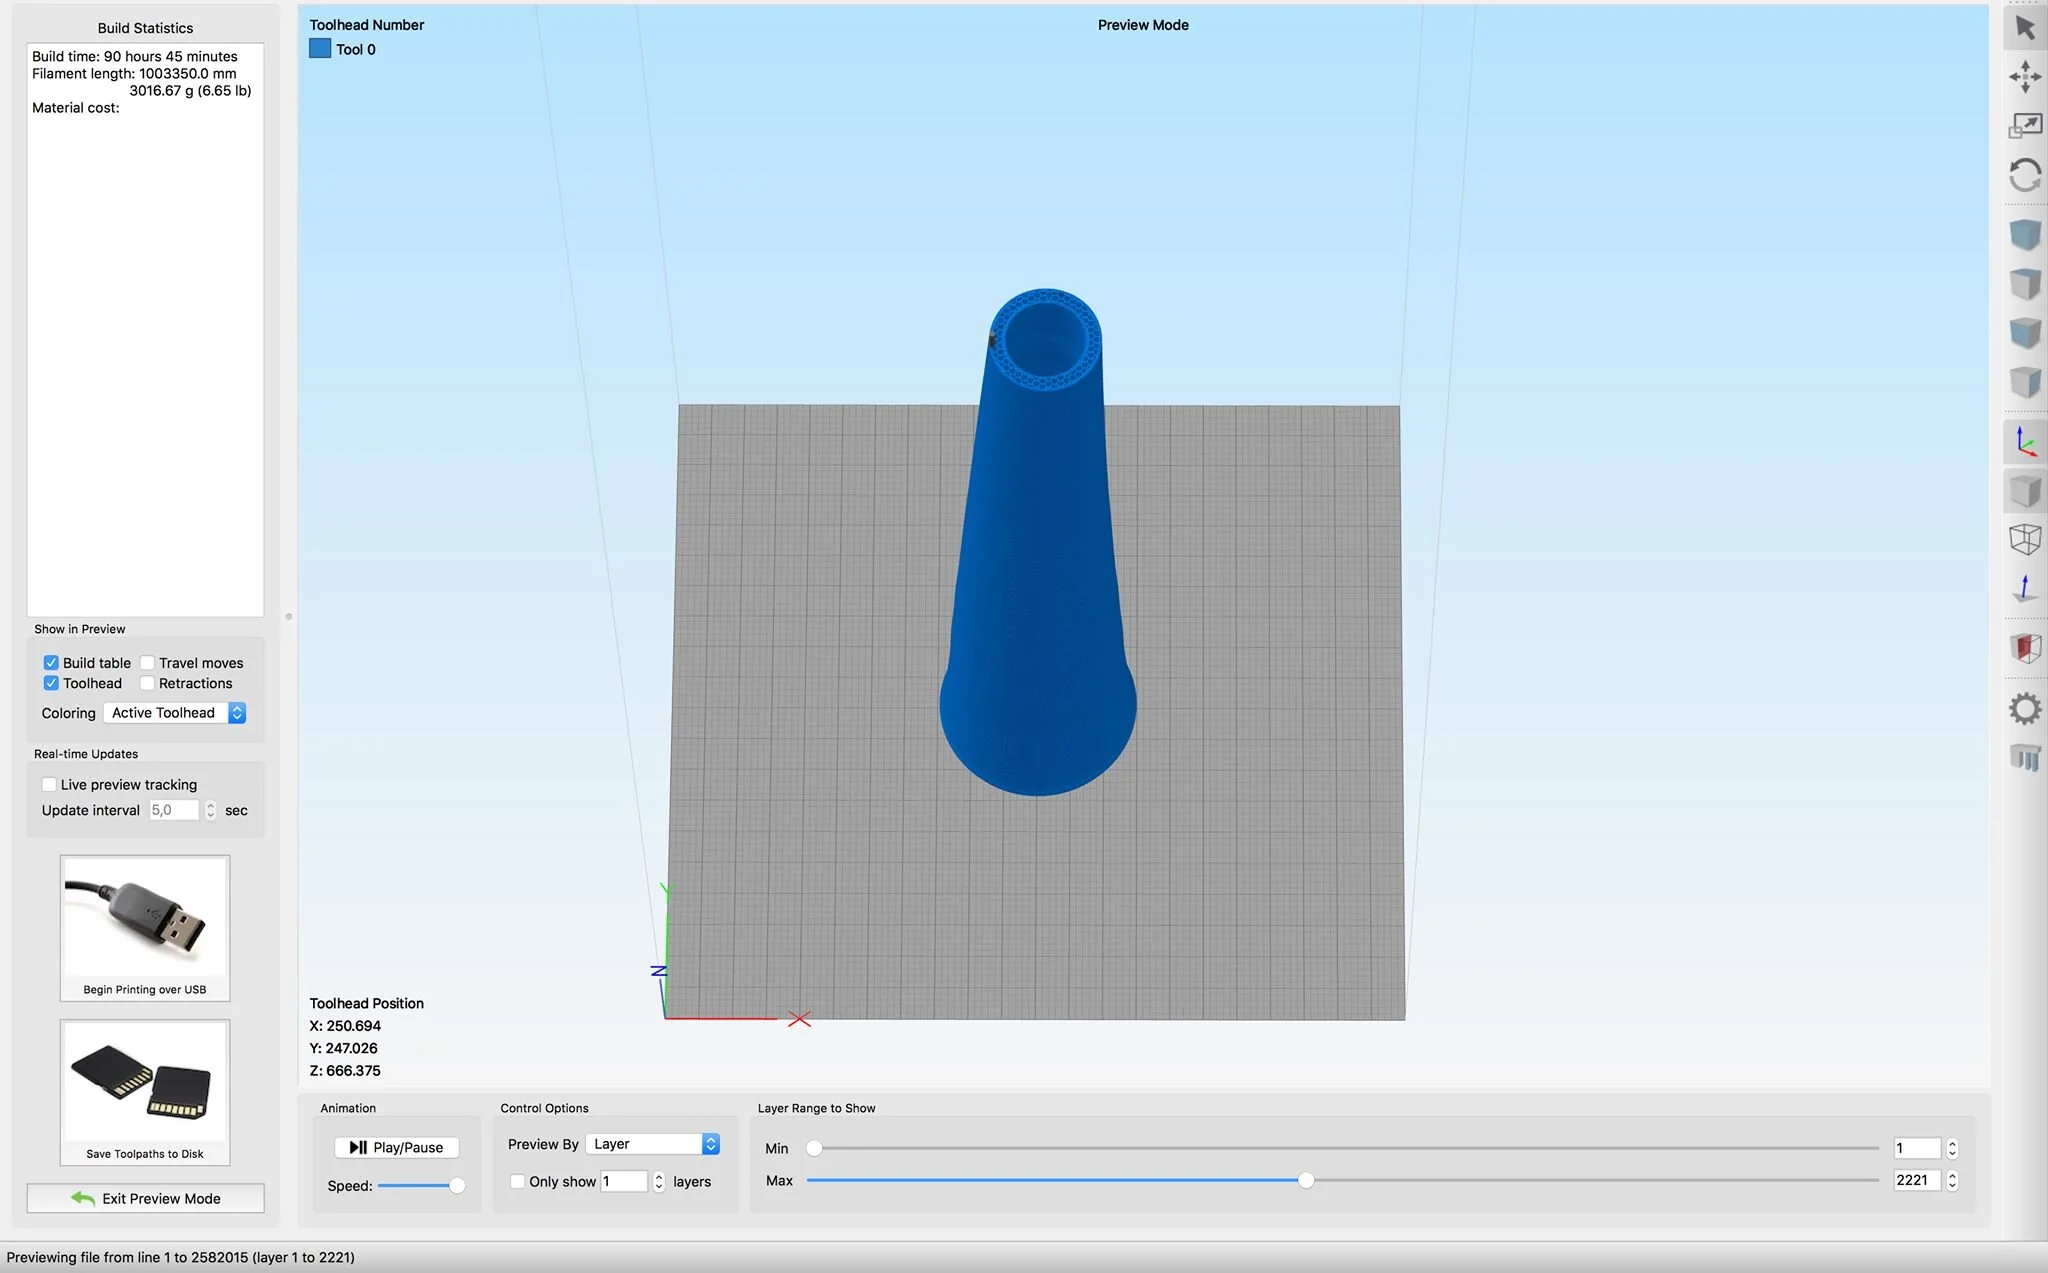Click the Max layer range slider handle
The image size is (2048, 1273).
[1306, 1181]
